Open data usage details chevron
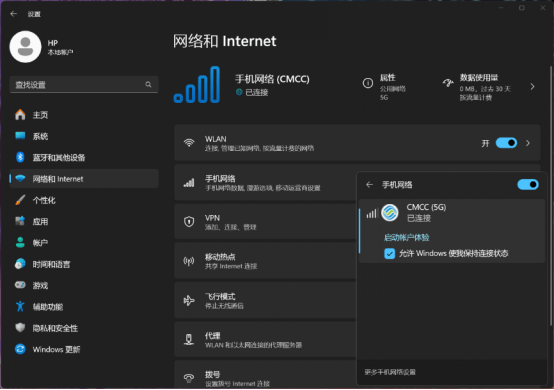The height and width of the screenshot is (390, 554). (x=532, y=87)
